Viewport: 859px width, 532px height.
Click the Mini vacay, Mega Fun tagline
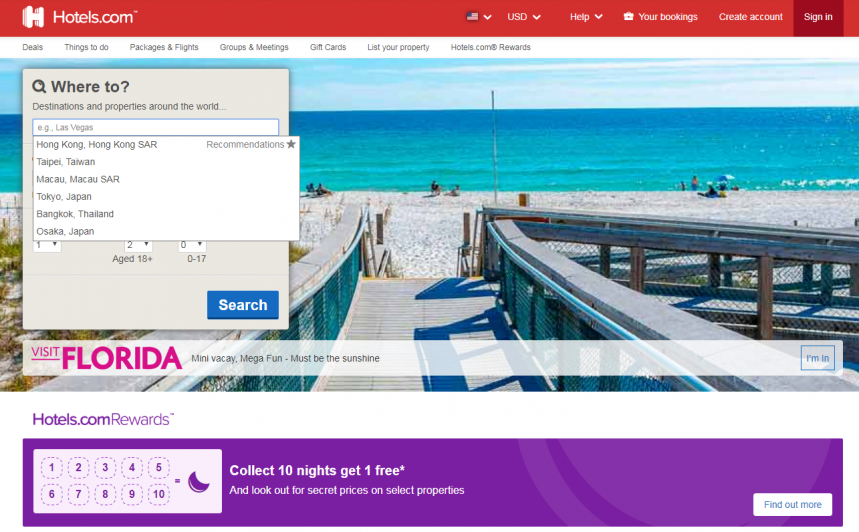[285, 358]
